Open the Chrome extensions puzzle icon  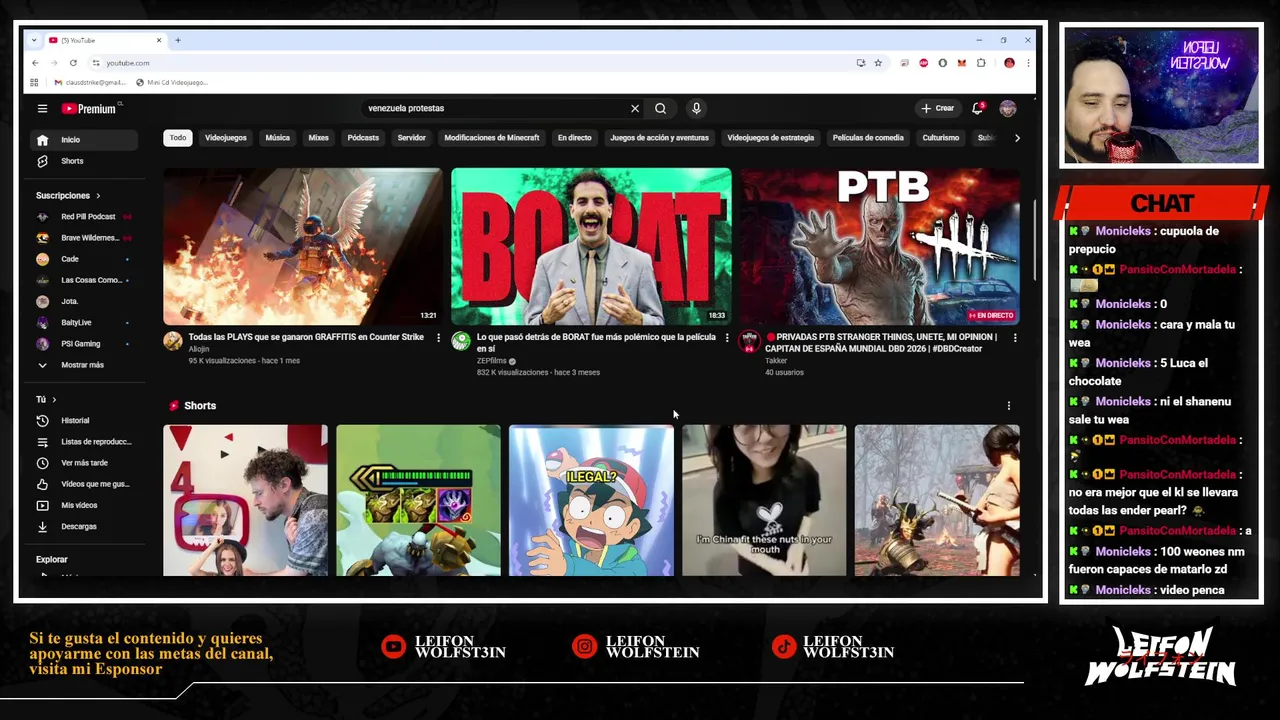981,63
